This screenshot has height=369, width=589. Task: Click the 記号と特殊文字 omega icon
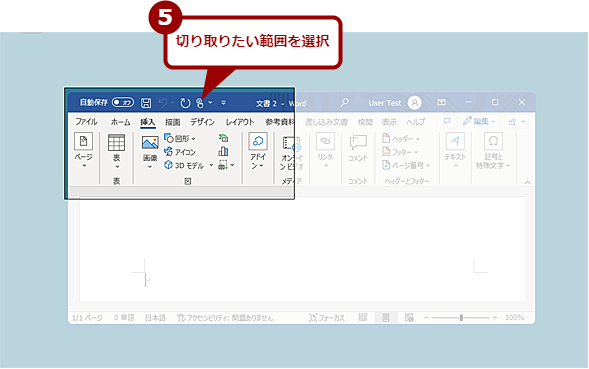point(493,141)
